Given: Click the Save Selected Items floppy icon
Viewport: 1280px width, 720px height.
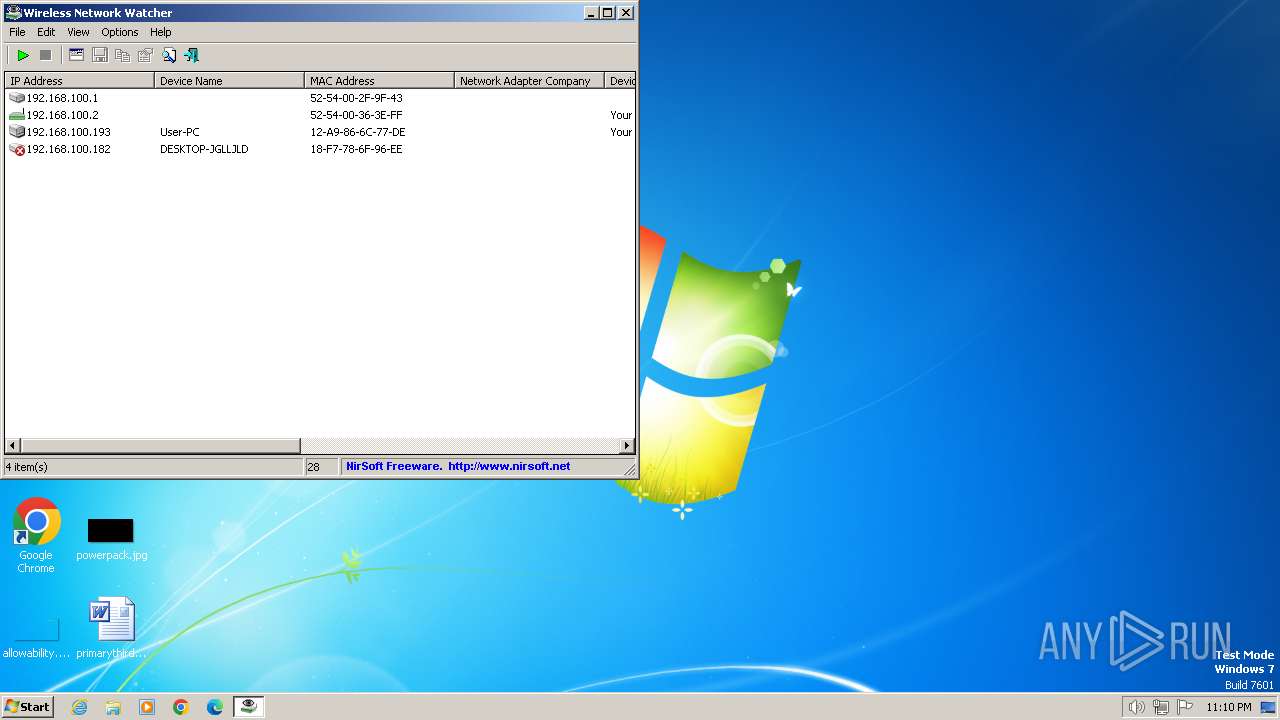Looking at the screenshot, I should (99, 55).
